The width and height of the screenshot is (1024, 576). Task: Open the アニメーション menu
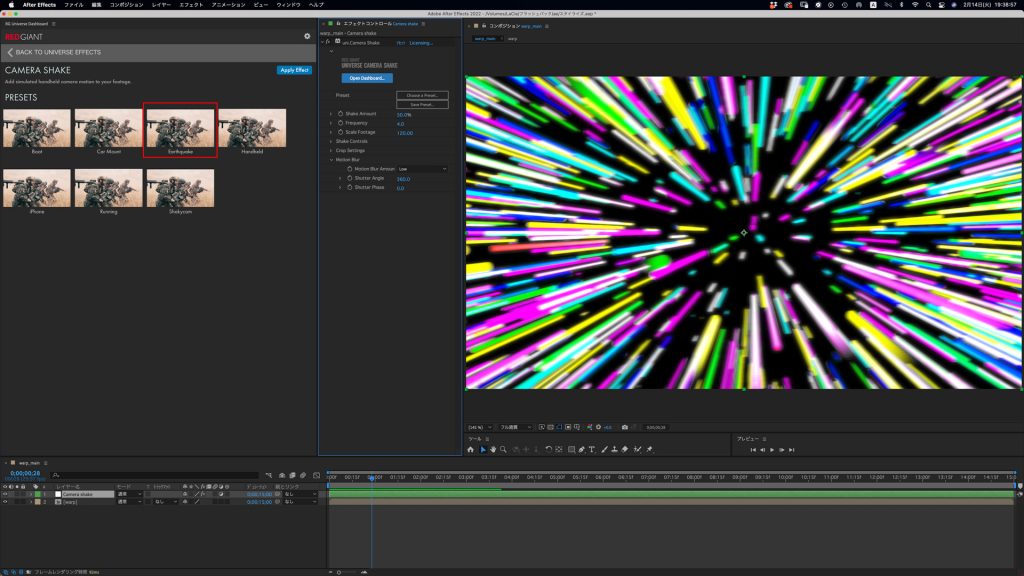[x=228, y=5]
